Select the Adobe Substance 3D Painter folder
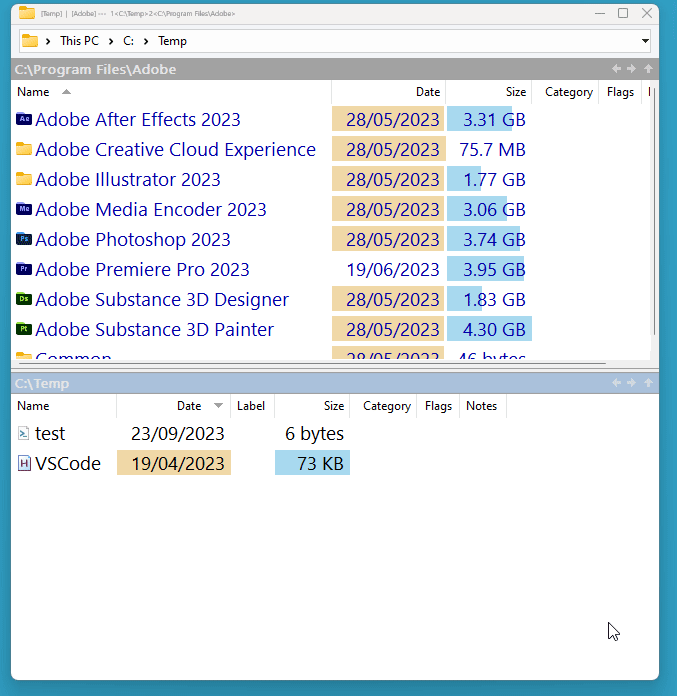Viewport: 677px width, 696px height. click(154, 329)
